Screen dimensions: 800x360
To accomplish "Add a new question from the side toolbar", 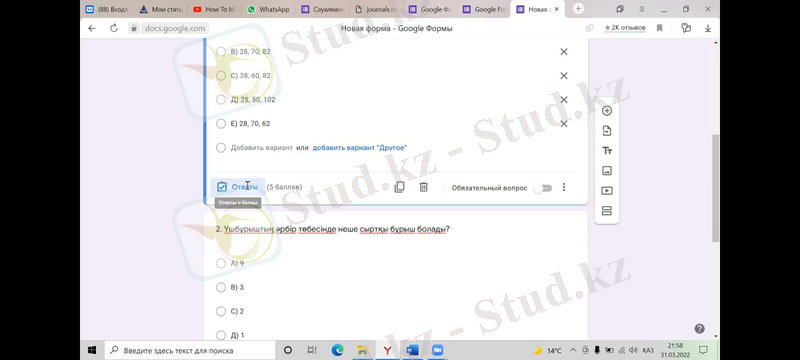I will 607,111.
